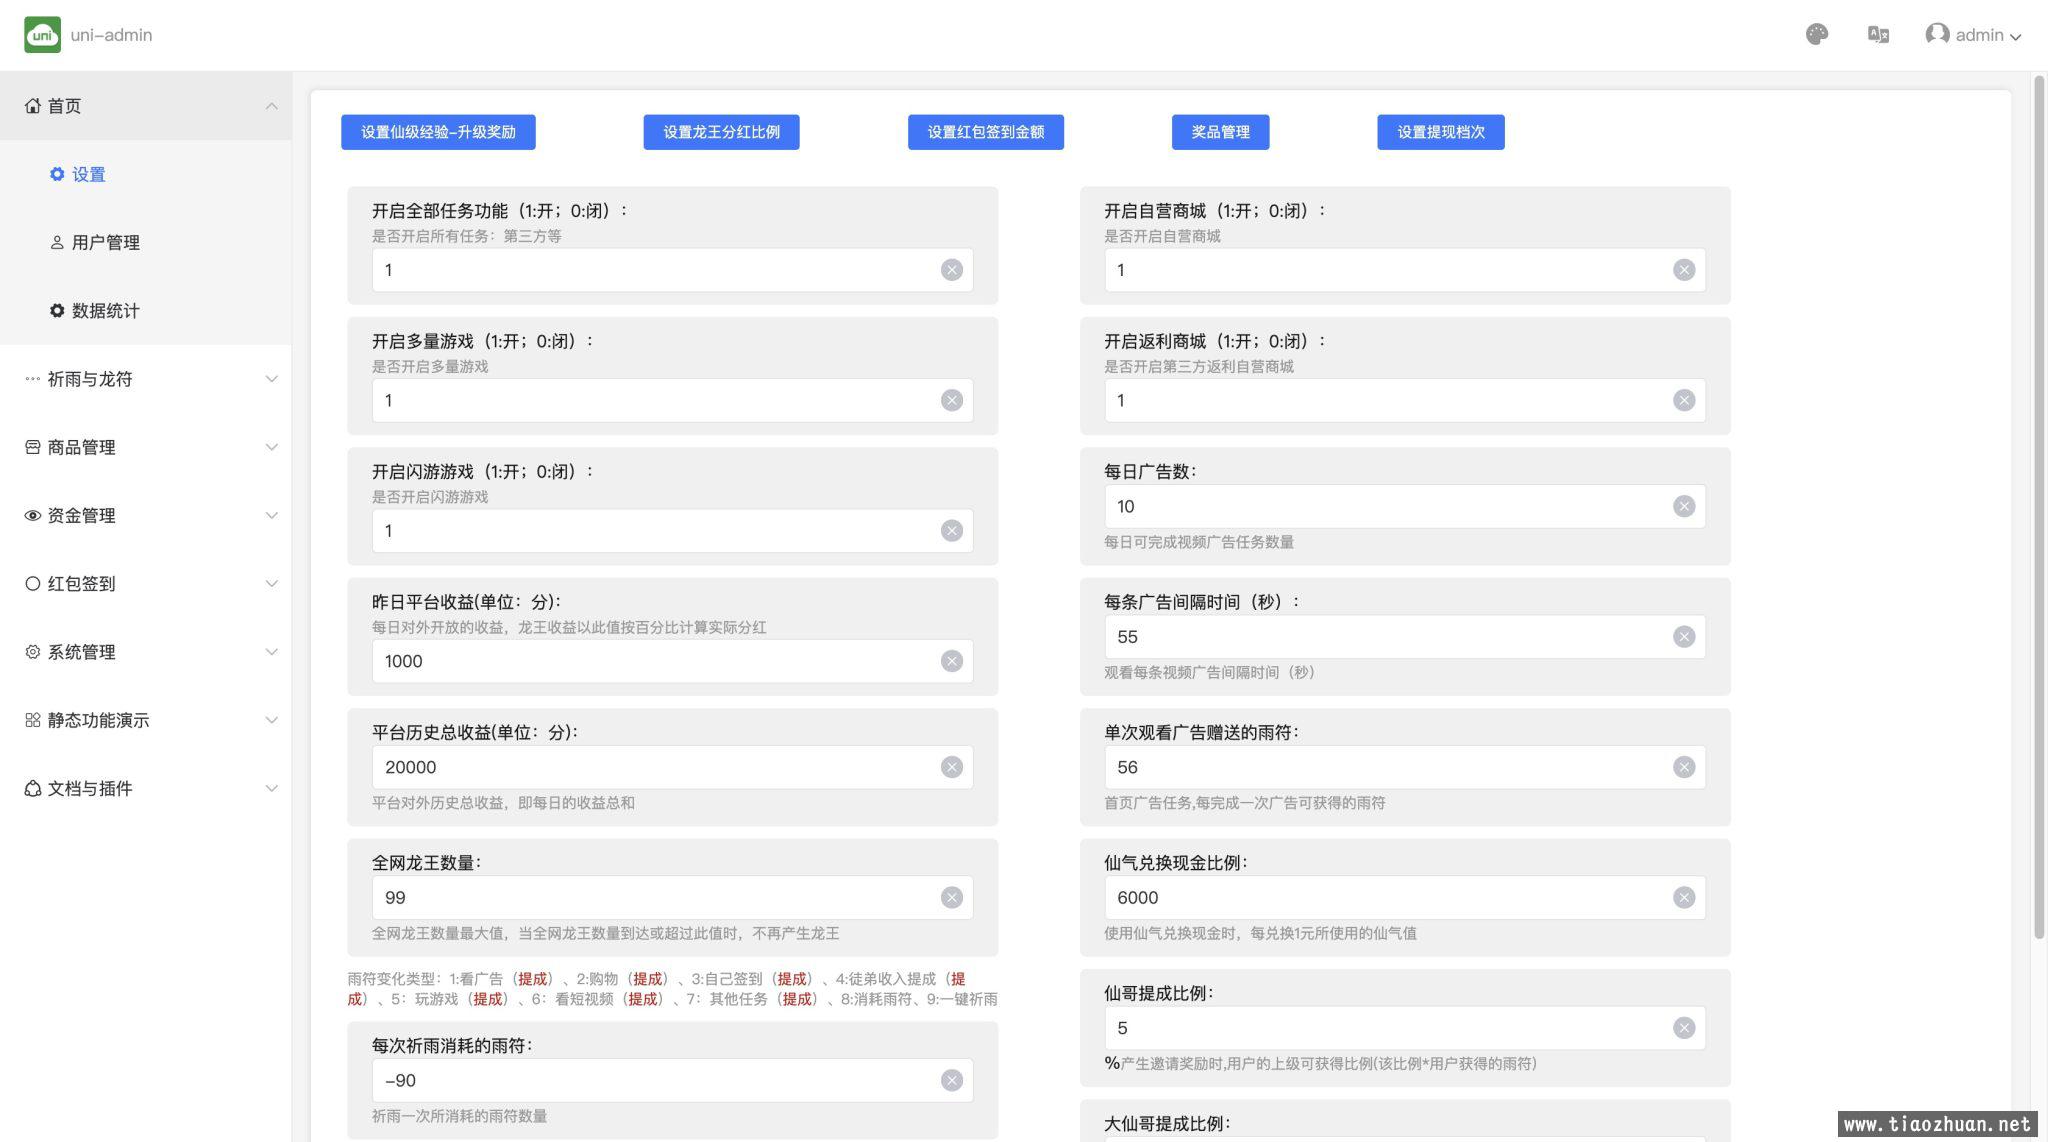
Task: Expand the 资金管理 menu
Action: click(146, 516)
